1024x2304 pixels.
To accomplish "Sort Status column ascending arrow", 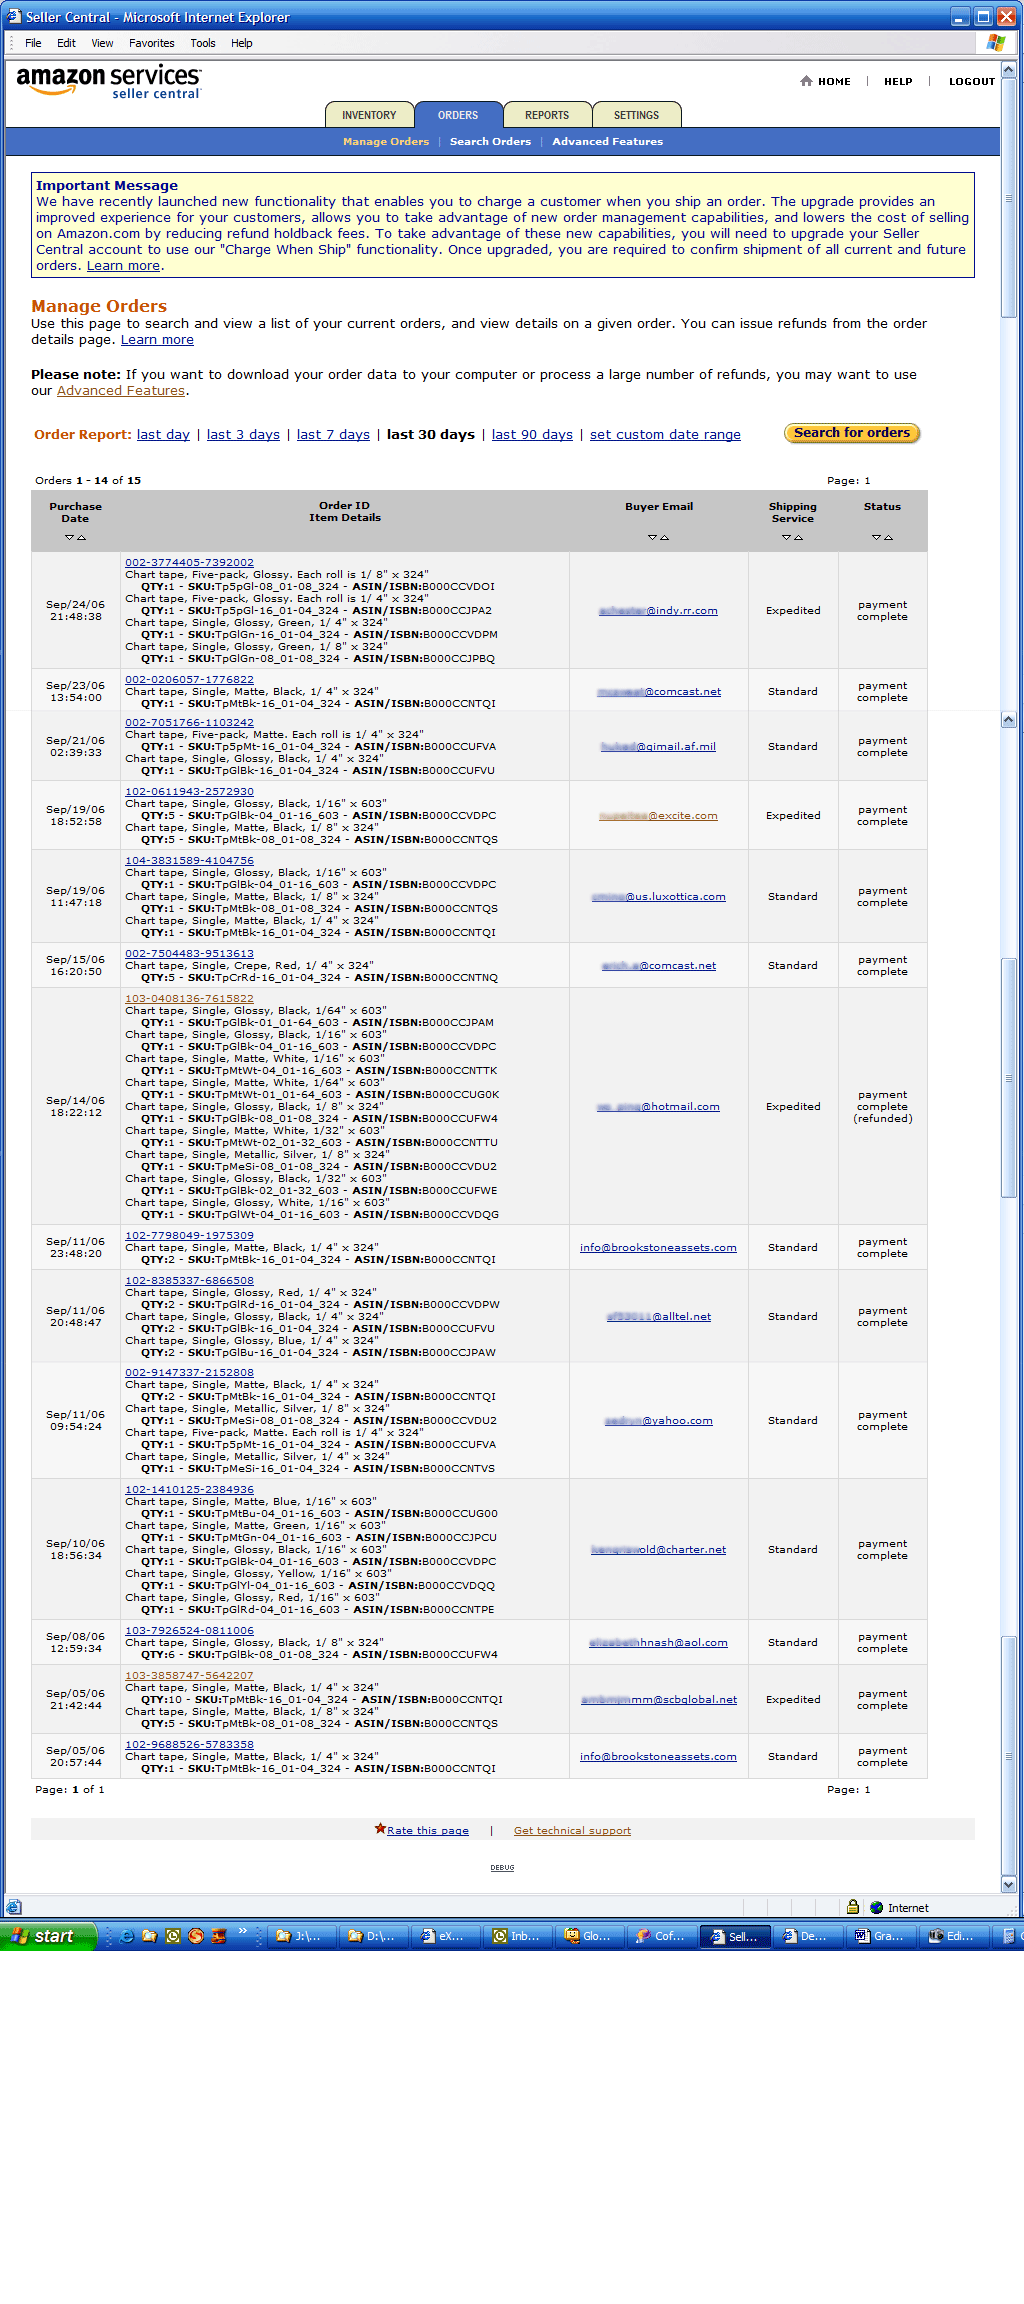I will click(x=889, y=538).
